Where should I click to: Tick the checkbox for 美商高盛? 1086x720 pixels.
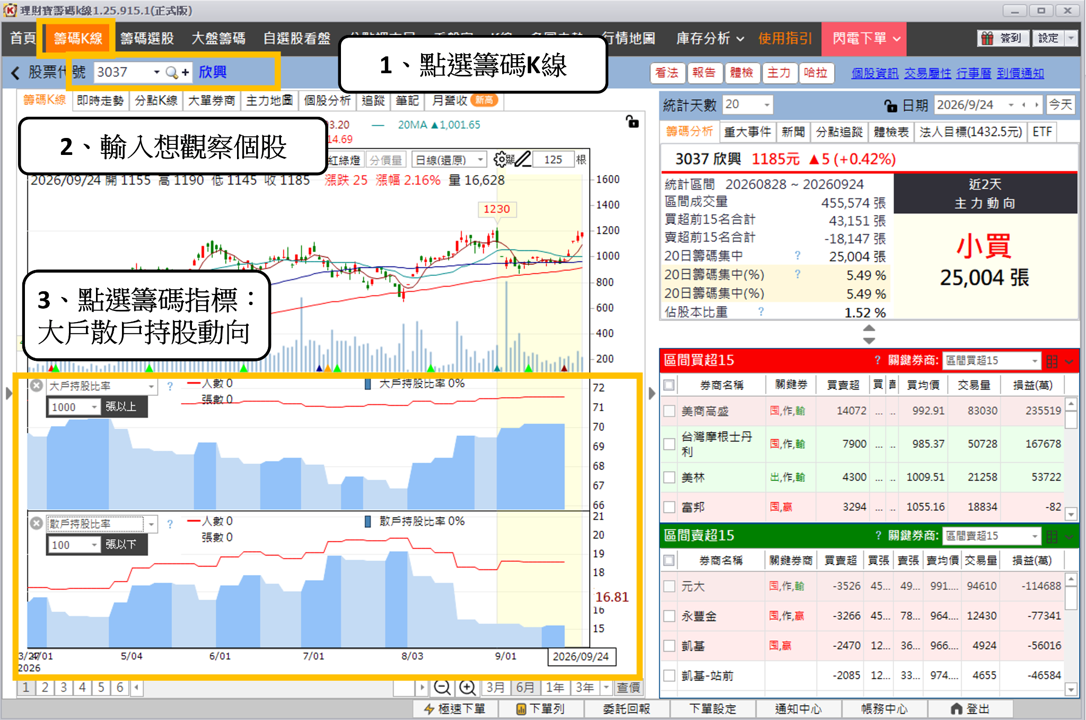pyautogui.click(x=669, y=411)
